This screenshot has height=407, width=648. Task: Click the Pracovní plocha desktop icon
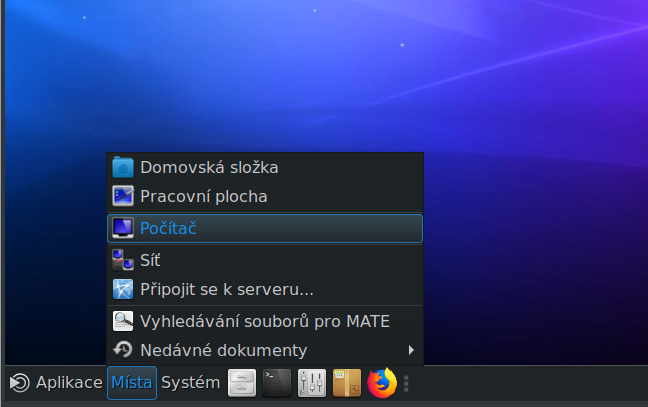[123, 196]
